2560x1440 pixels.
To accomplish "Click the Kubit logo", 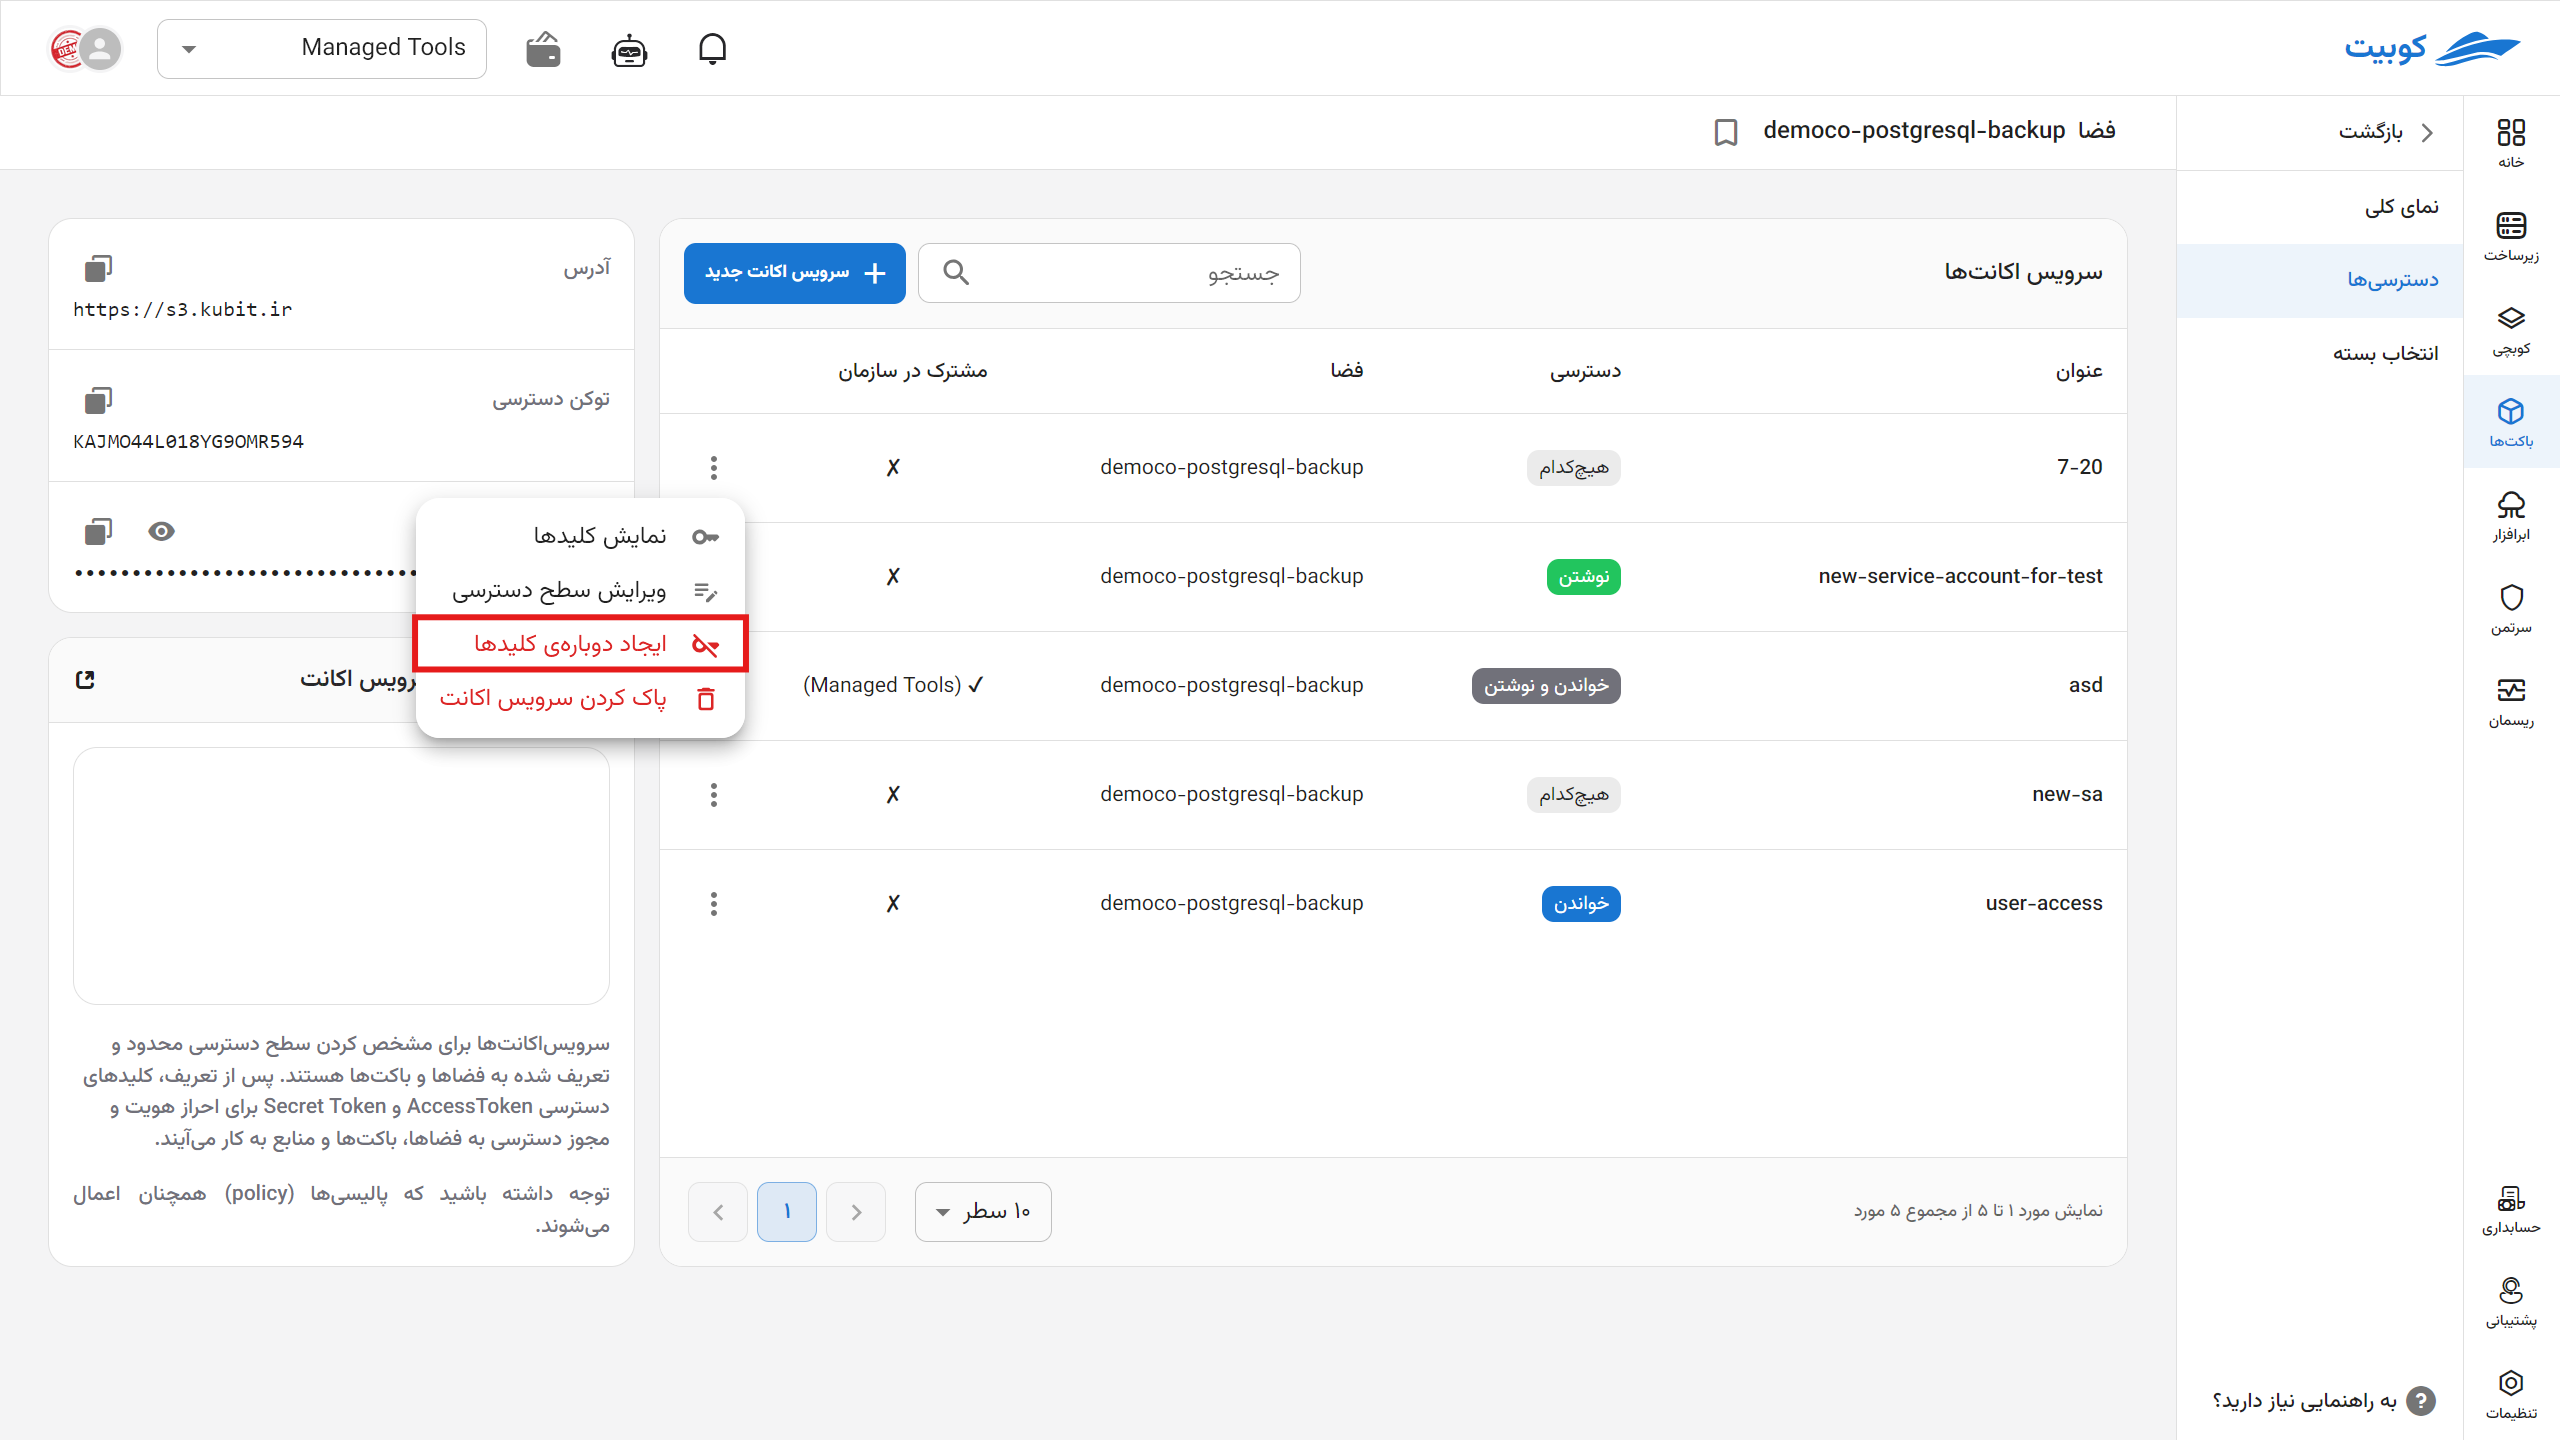I will coord(2432,48).
